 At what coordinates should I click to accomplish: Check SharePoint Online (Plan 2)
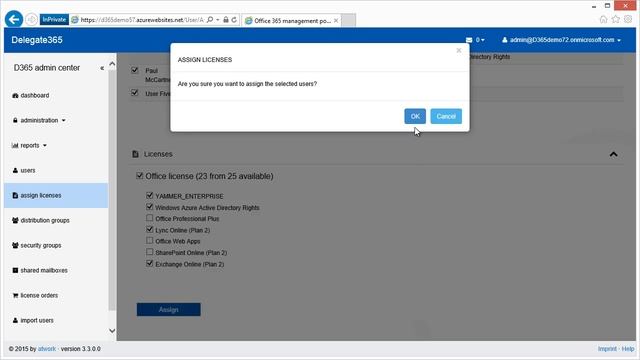click(149, 252)
